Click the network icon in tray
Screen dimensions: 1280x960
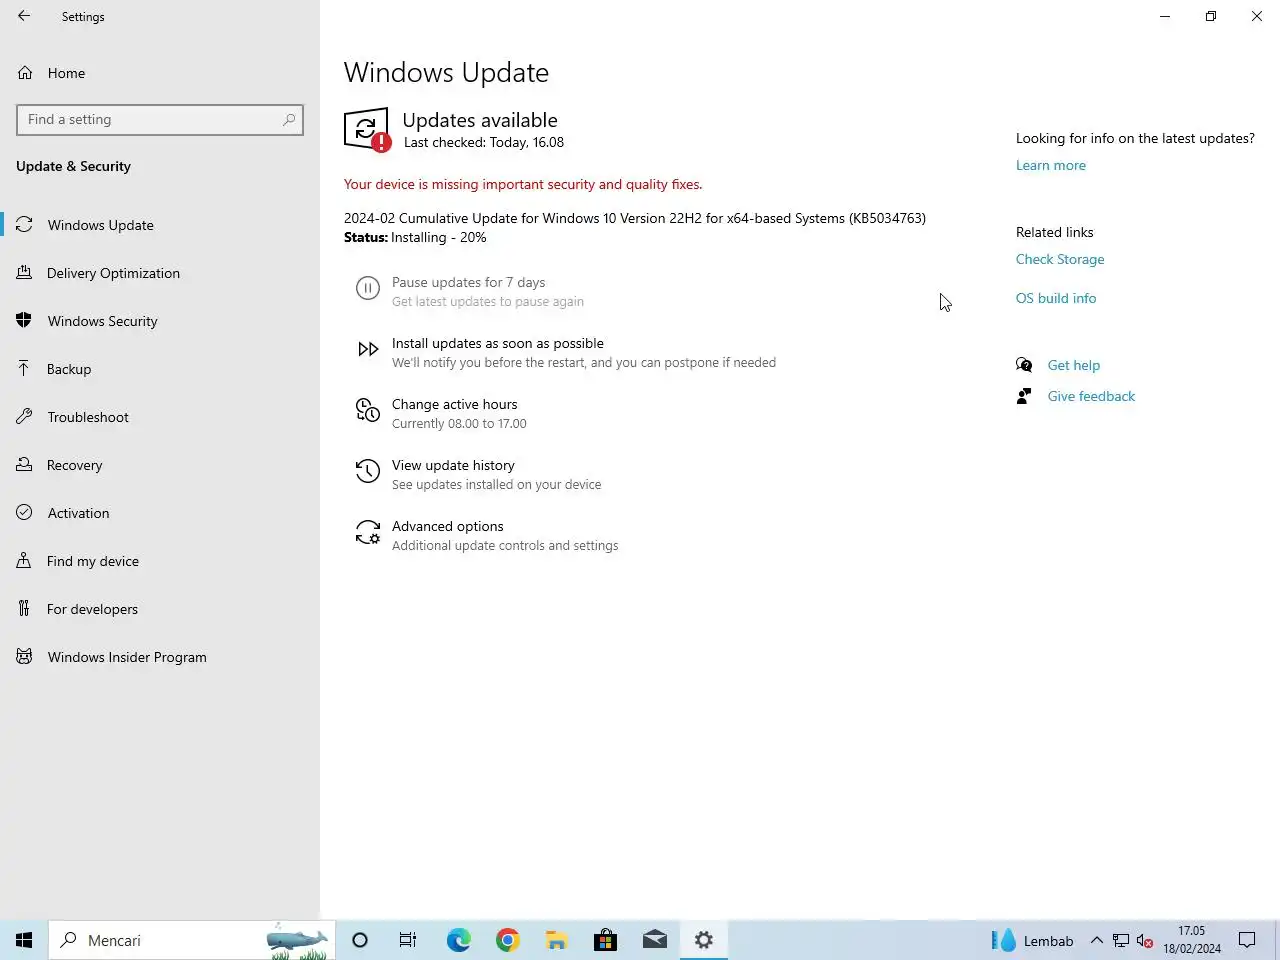pos(1121,941)
